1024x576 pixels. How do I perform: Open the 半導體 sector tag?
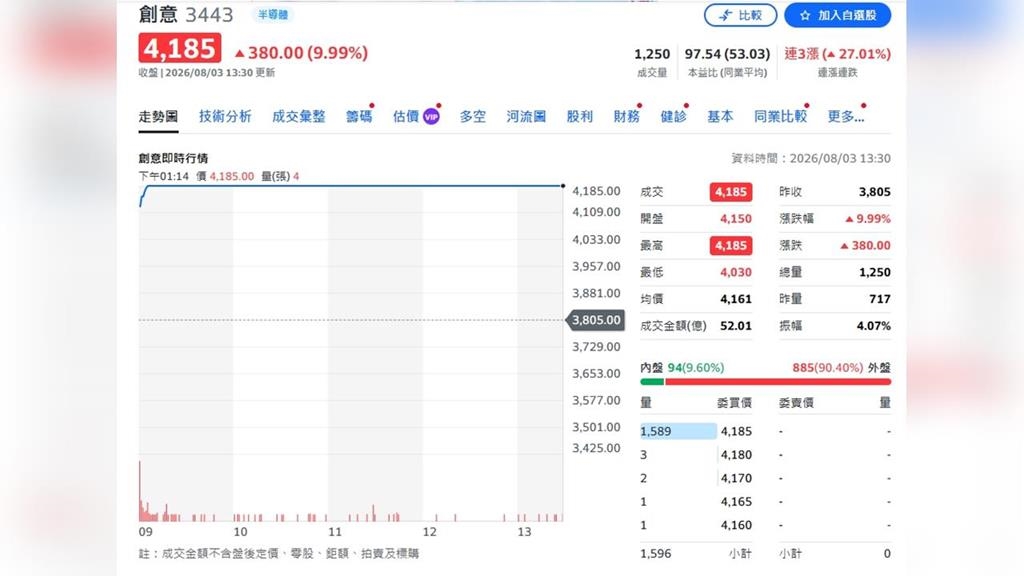(273, 14)
